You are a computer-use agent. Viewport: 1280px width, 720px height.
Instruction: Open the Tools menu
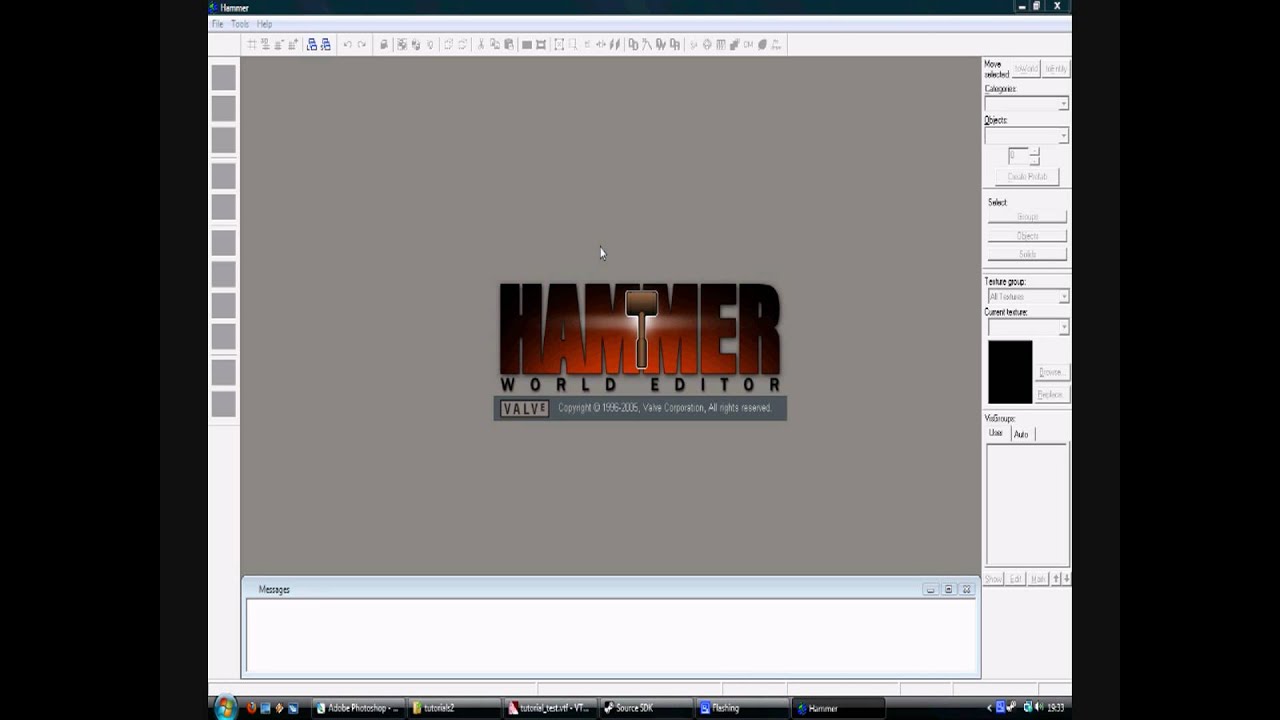(240, 24)
